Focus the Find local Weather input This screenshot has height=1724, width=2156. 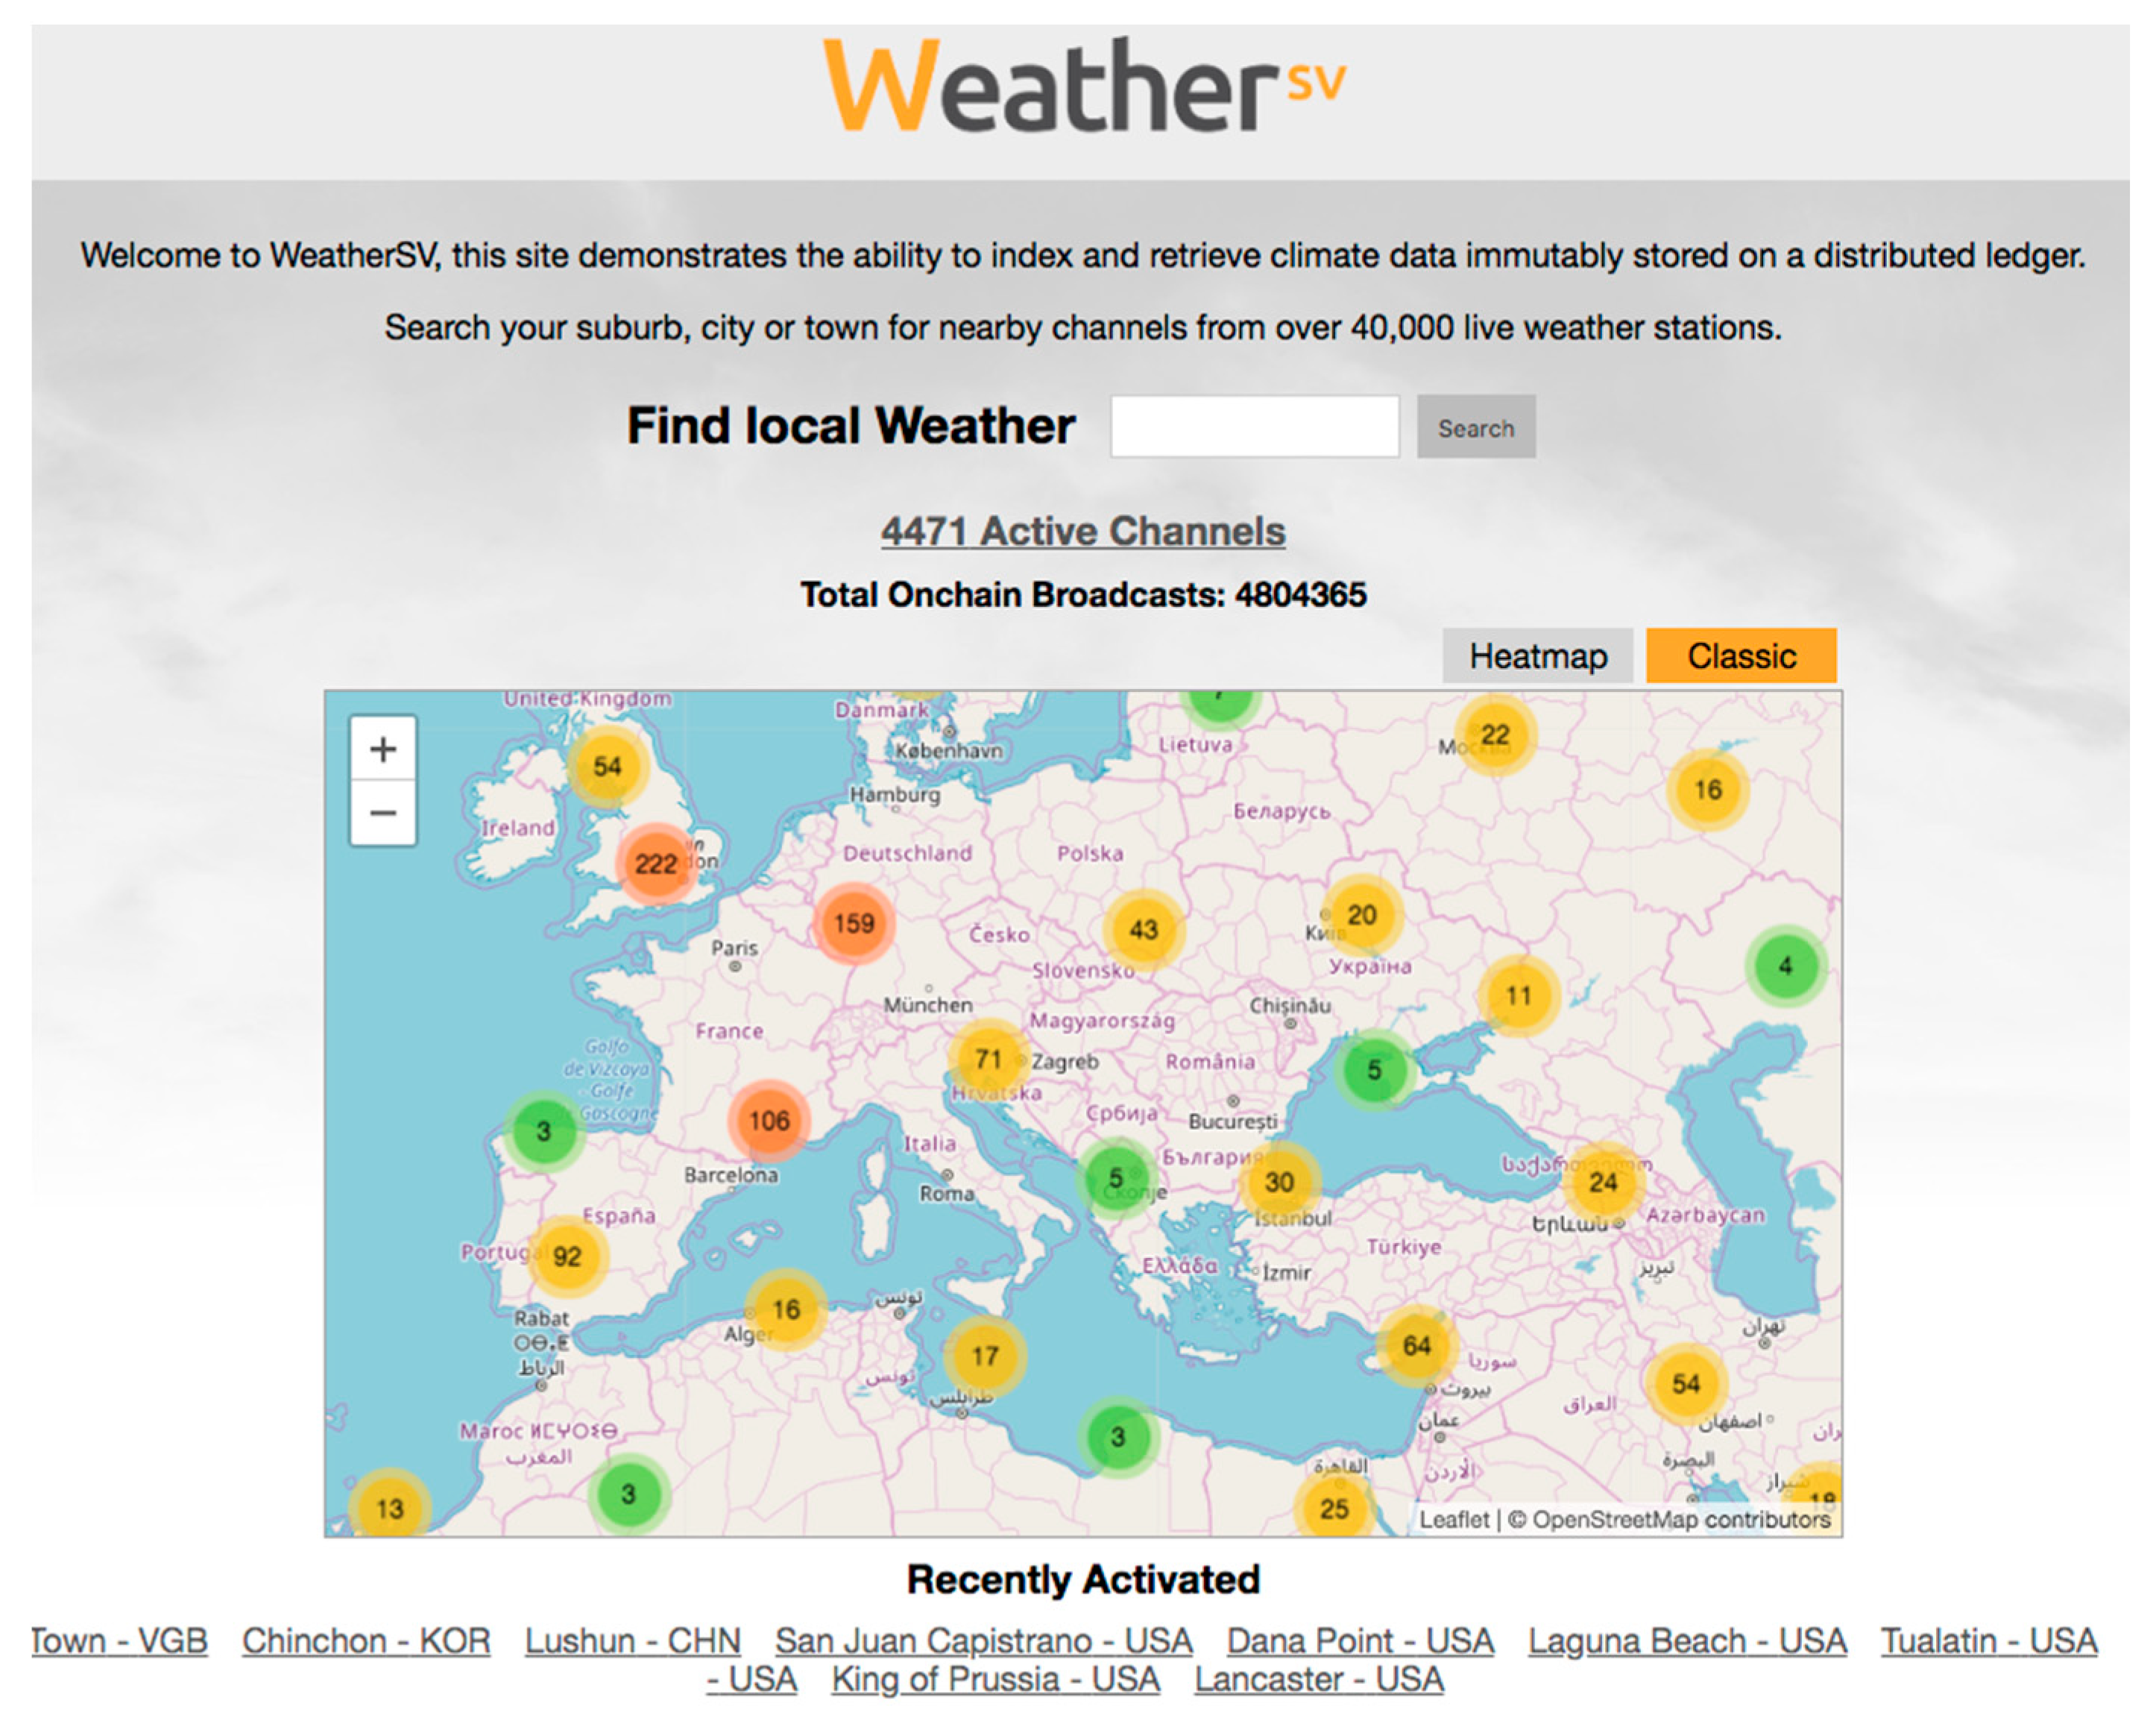[1255, 427]
